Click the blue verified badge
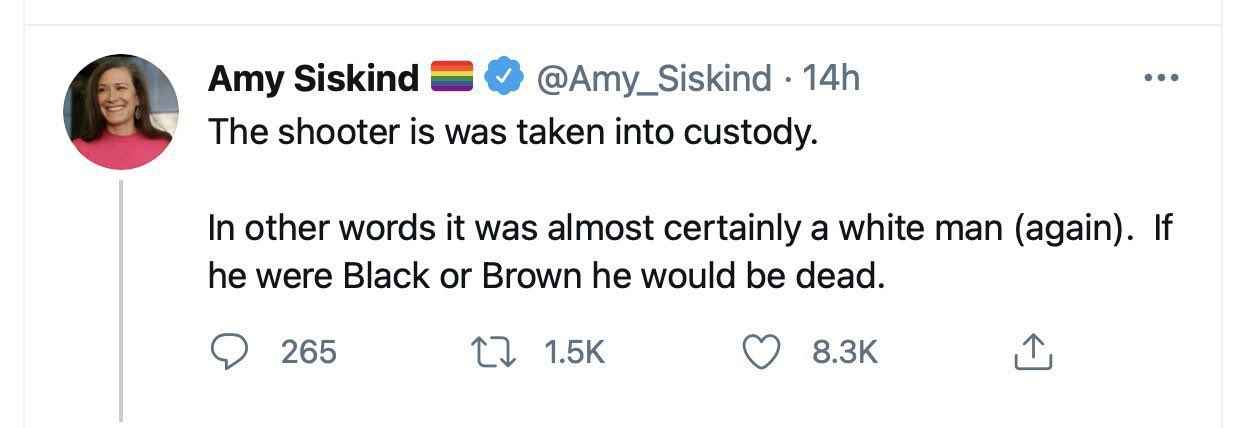The width and height of the screenshot is (1256, 428). [x=504, y=76]
